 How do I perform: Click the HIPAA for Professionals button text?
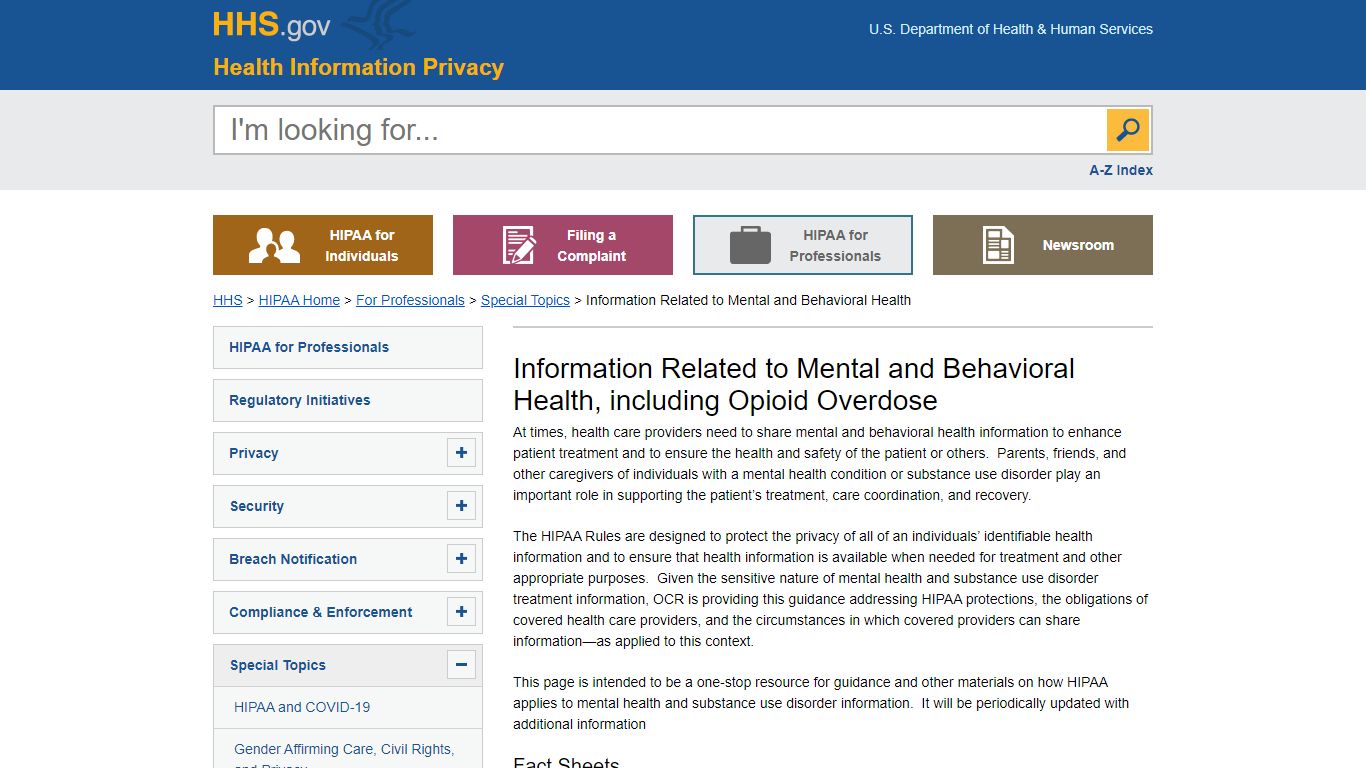(x=835, y=245)
